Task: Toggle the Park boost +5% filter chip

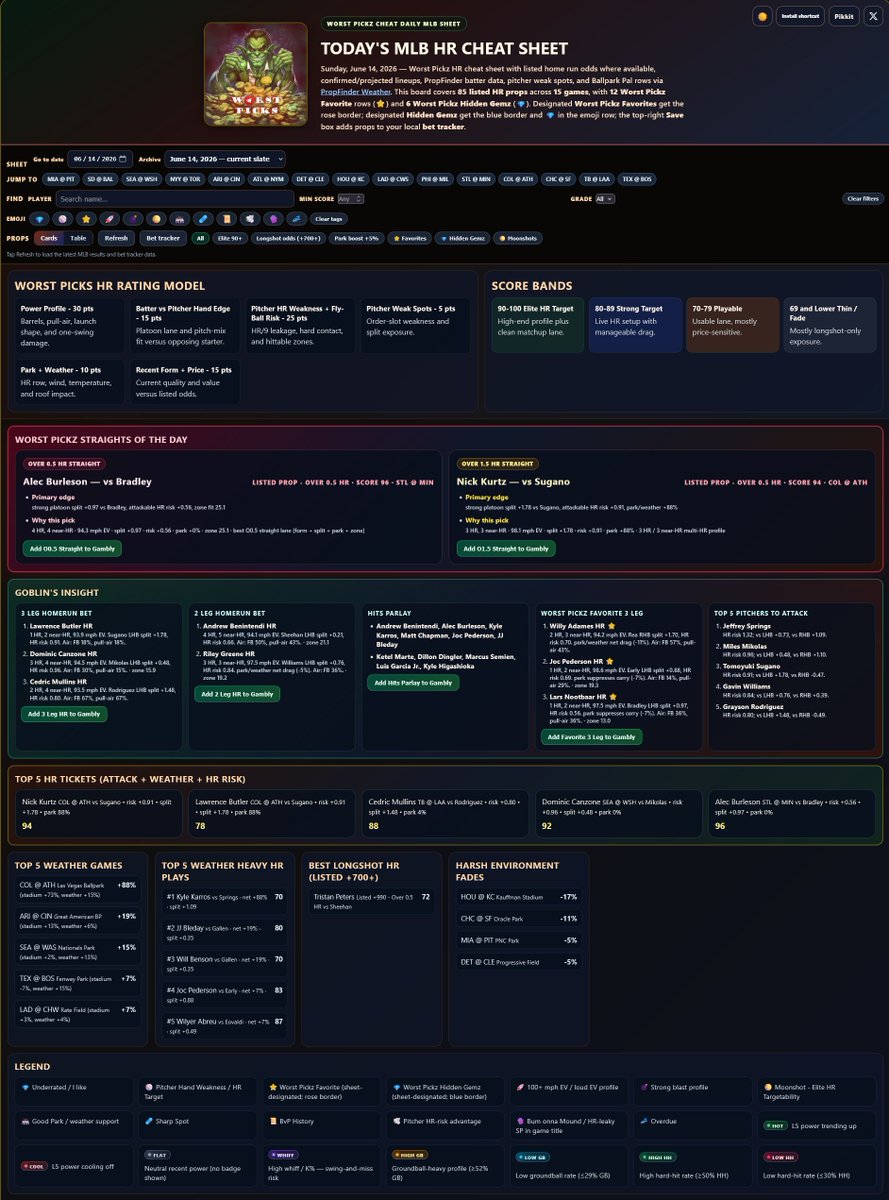Action: point(357,238)
